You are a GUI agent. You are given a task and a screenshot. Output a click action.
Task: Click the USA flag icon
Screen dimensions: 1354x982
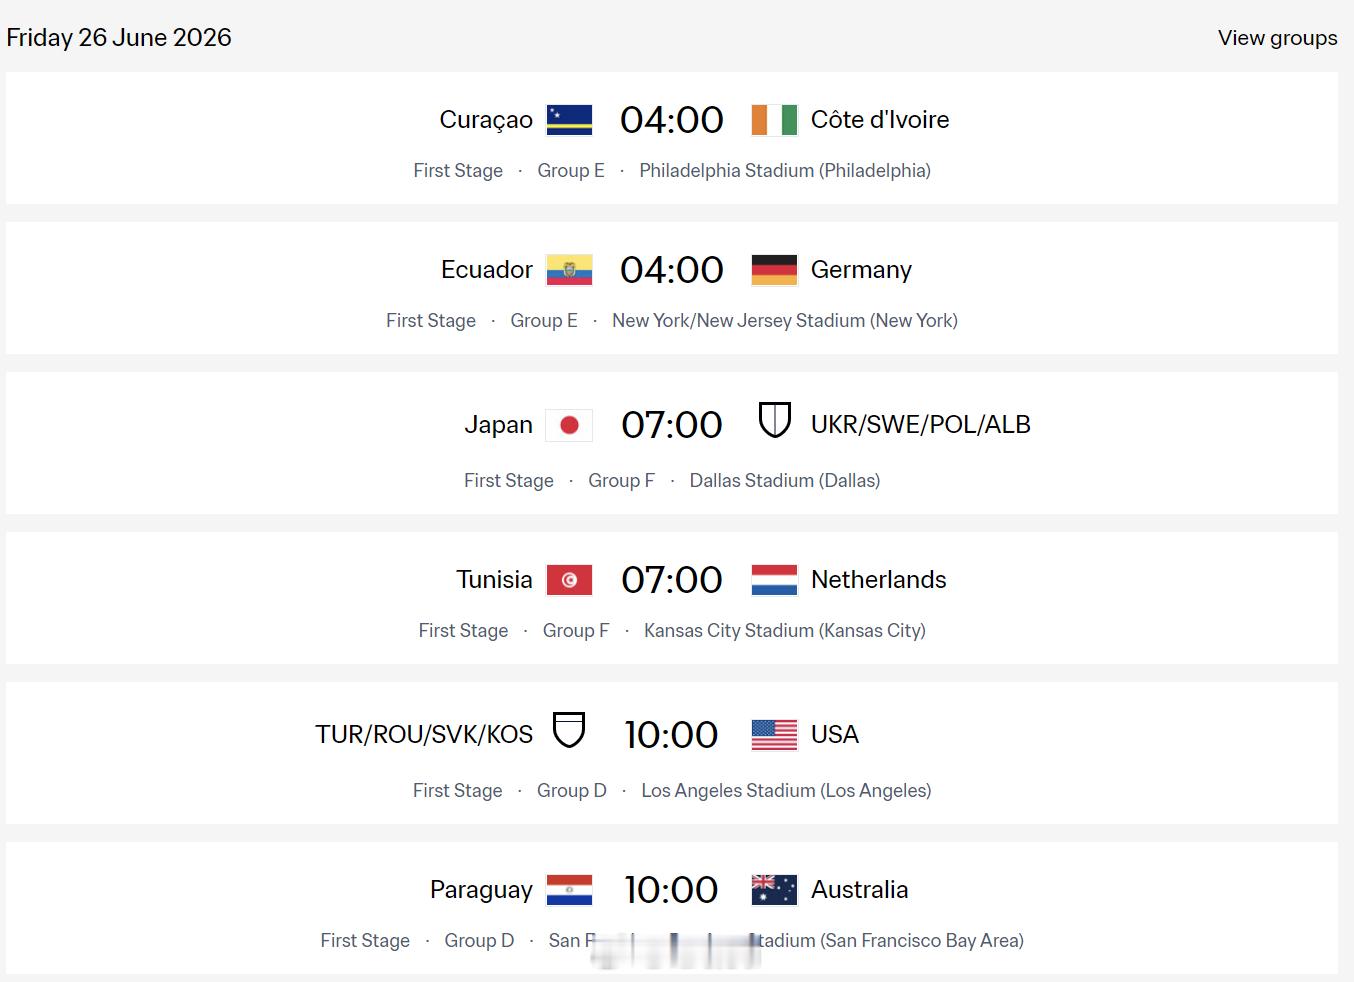[774, 735]
